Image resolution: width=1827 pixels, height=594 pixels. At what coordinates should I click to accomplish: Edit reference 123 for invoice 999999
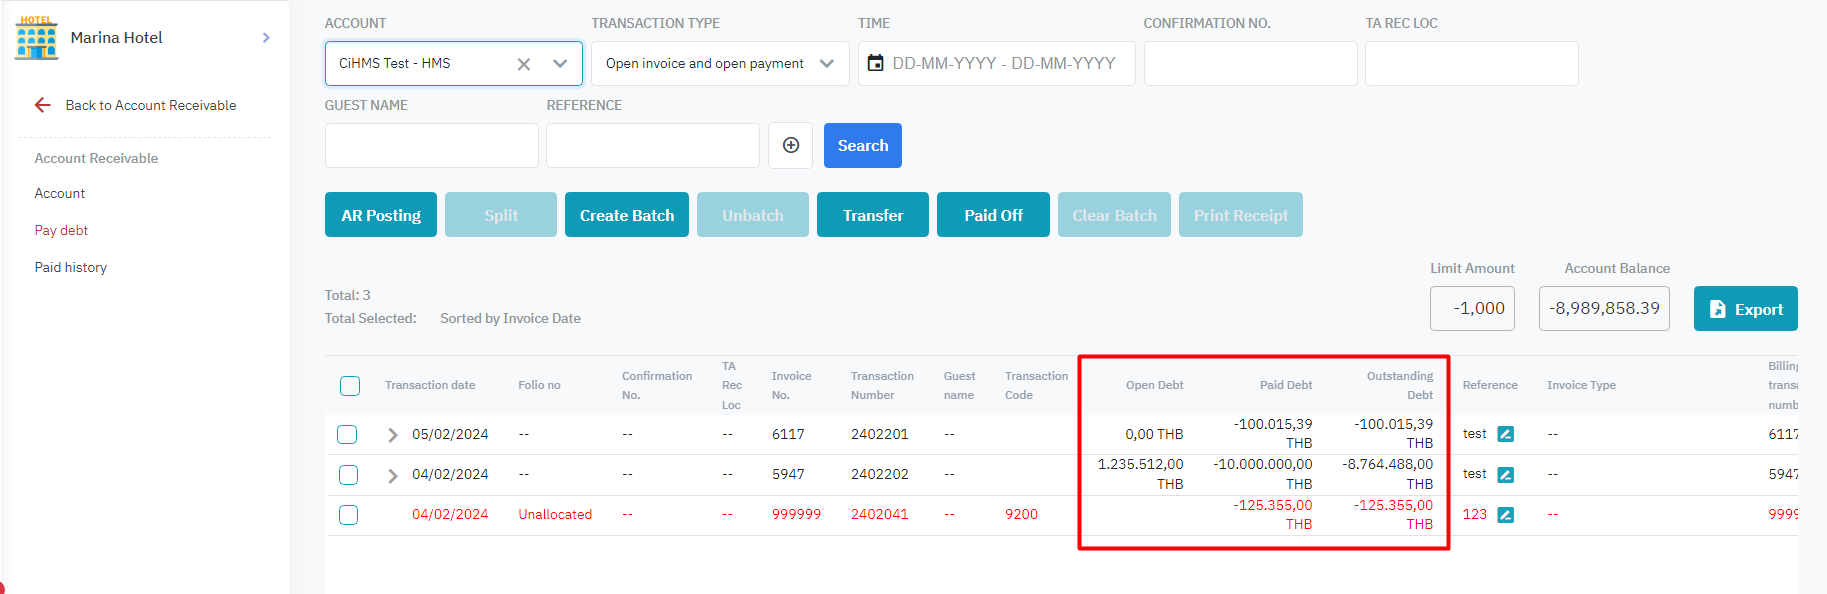(x=1505, y=515)
